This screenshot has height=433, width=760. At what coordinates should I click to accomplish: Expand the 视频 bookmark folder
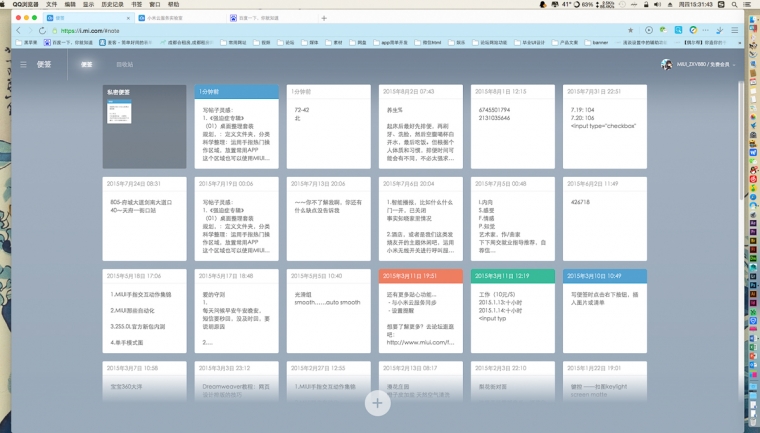(262, 42)
